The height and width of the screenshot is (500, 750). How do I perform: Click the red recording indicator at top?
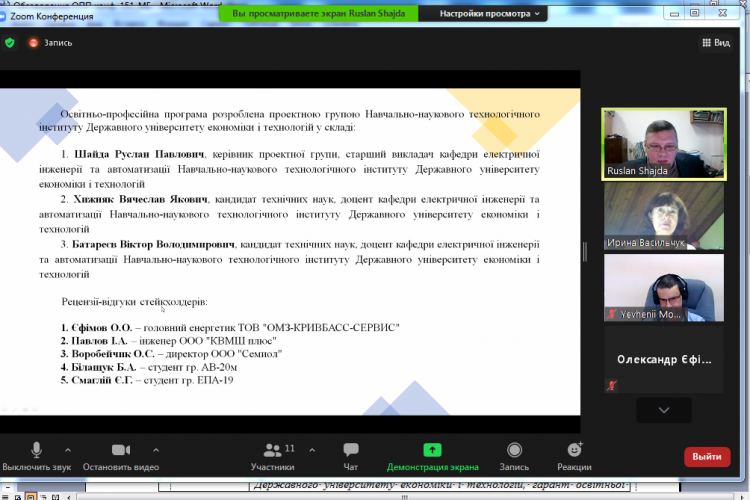(34, 43)
